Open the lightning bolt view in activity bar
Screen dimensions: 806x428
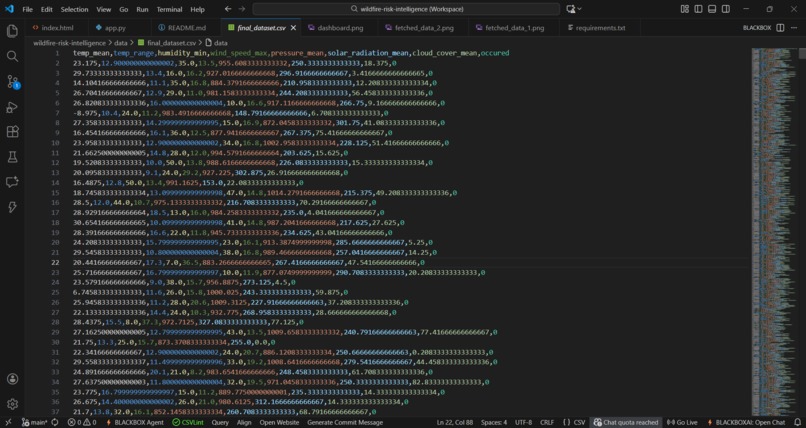(12, 207)
